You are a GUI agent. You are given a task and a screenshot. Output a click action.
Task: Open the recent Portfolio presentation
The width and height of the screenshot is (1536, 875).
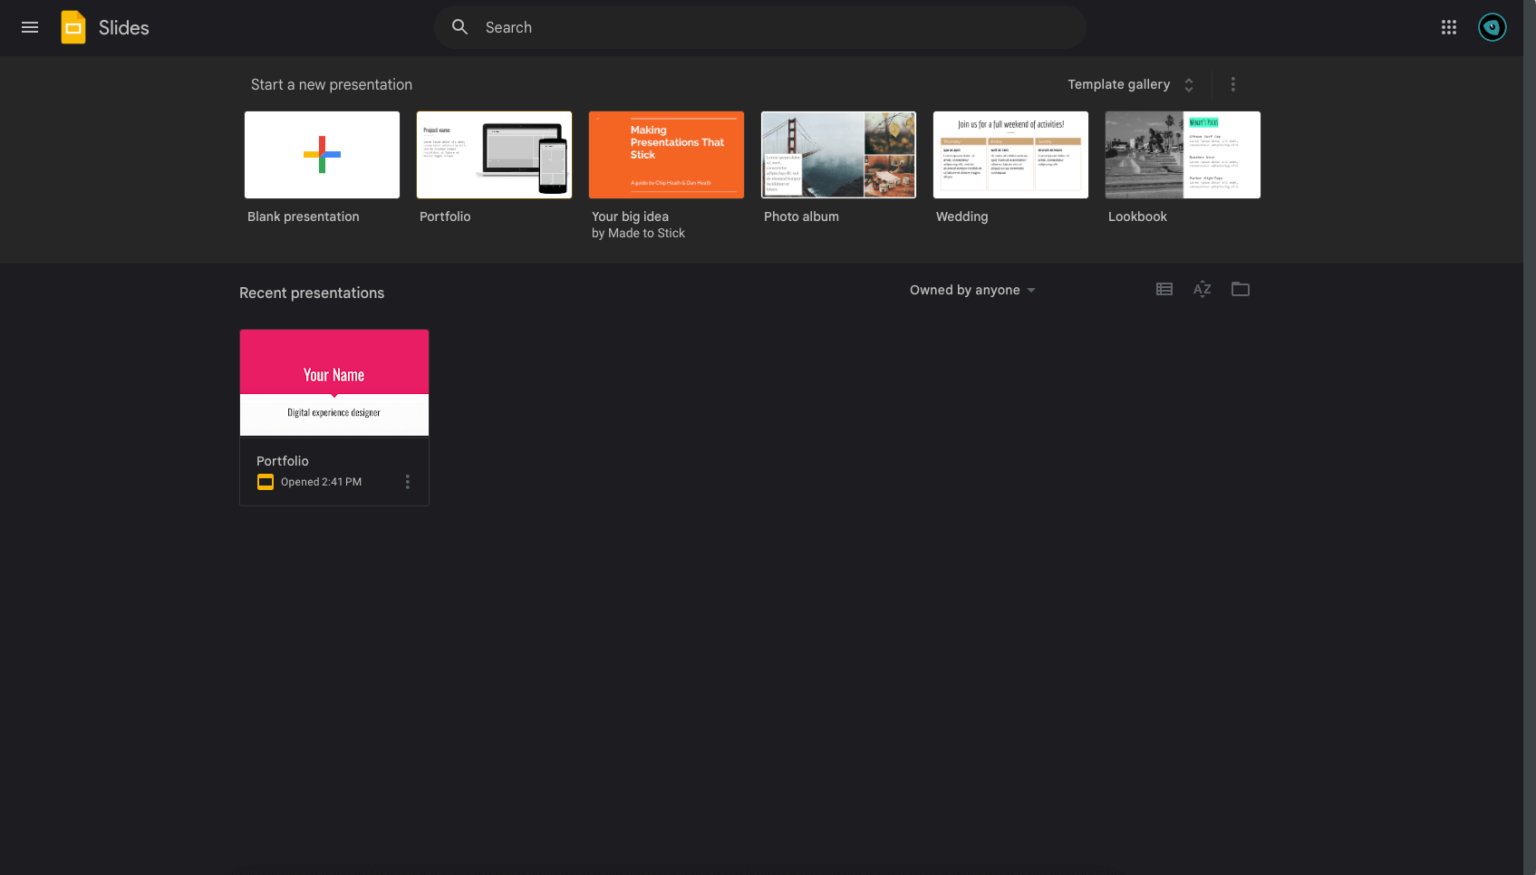[334, 383]
